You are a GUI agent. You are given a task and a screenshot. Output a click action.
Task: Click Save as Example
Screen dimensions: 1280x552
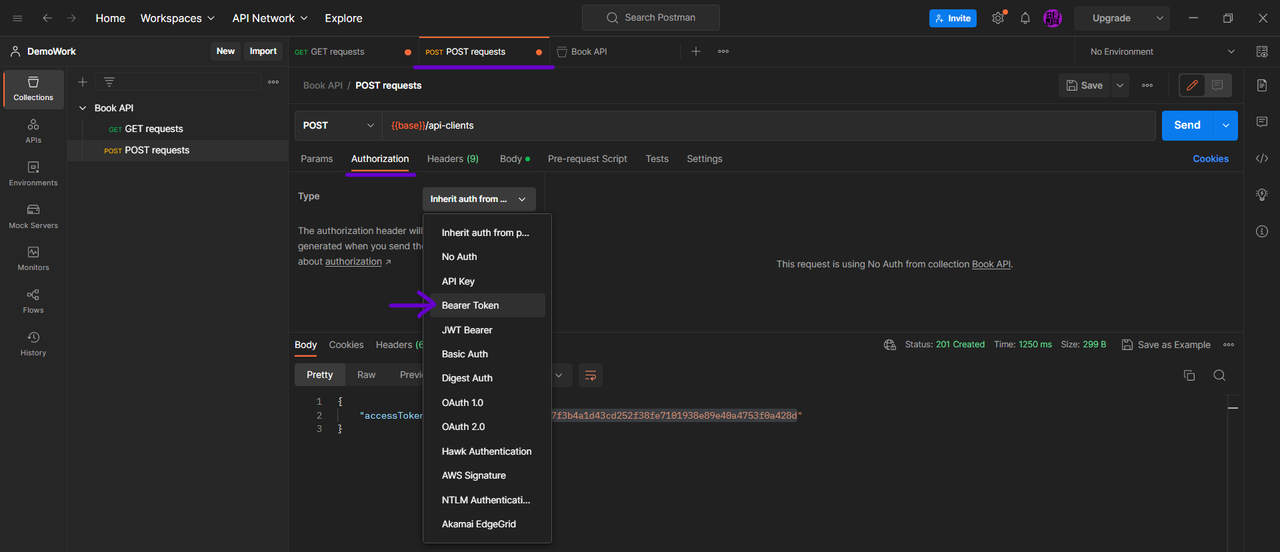[1166, 345]
